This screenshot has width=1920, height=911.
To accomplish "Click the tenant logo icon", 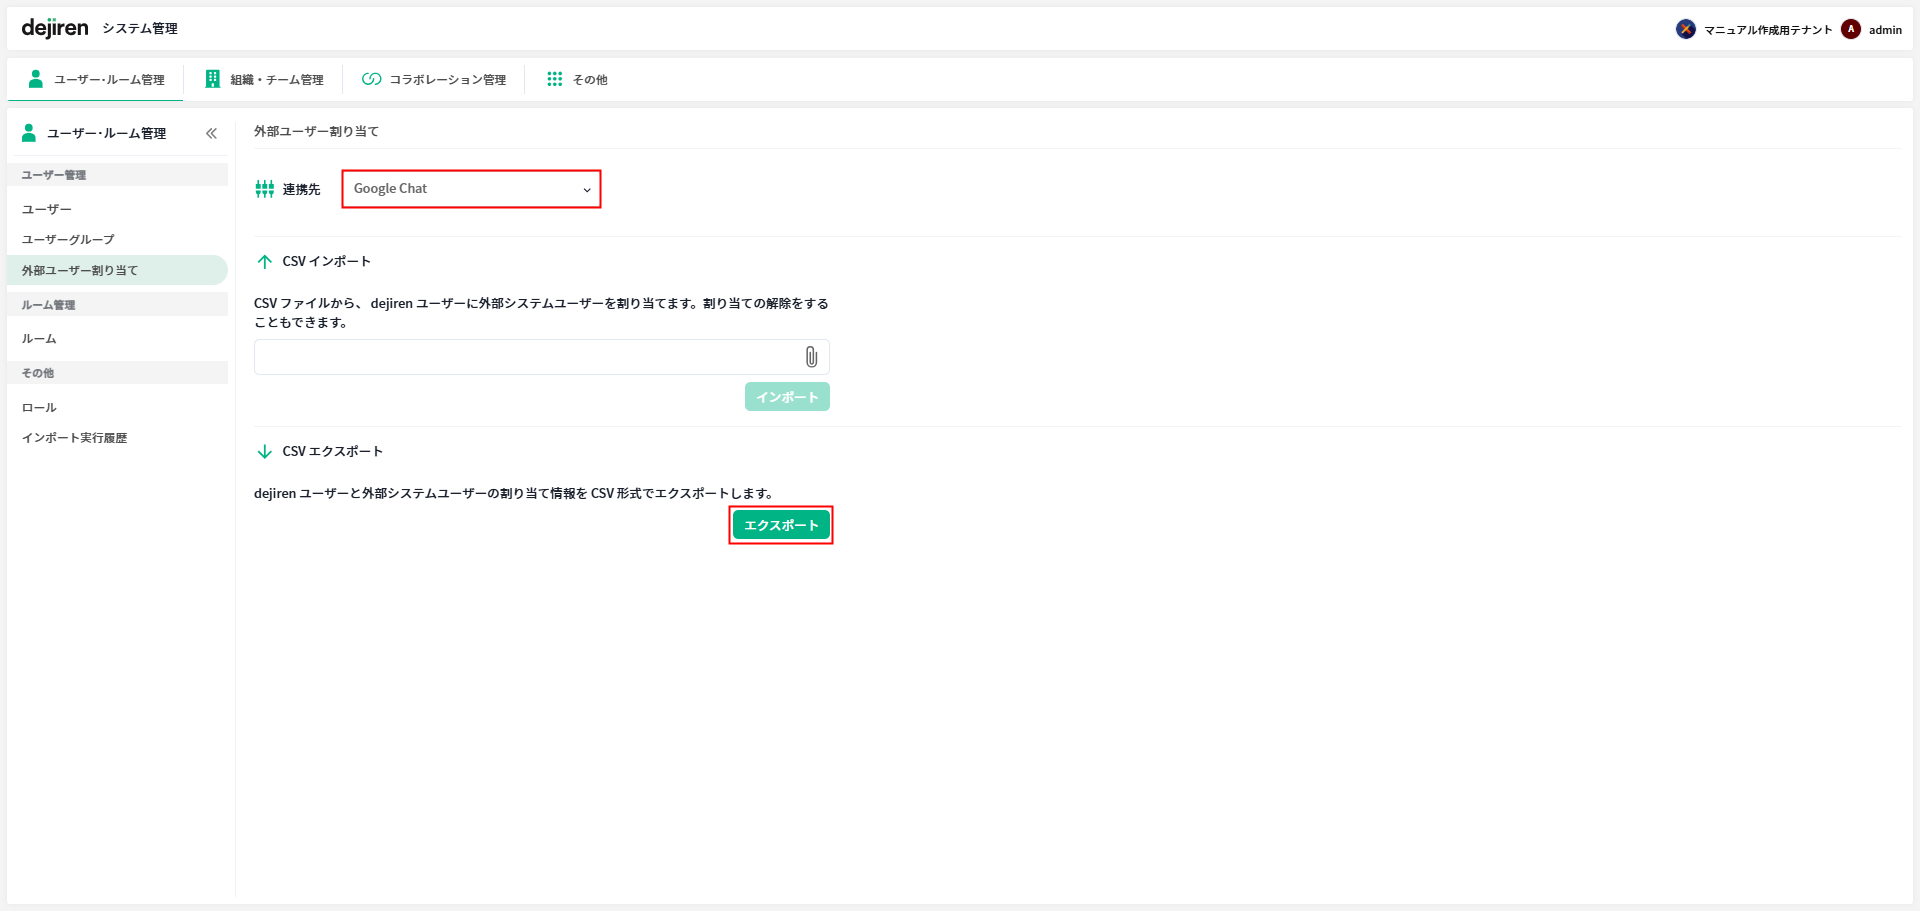I will click(1686, 29).
